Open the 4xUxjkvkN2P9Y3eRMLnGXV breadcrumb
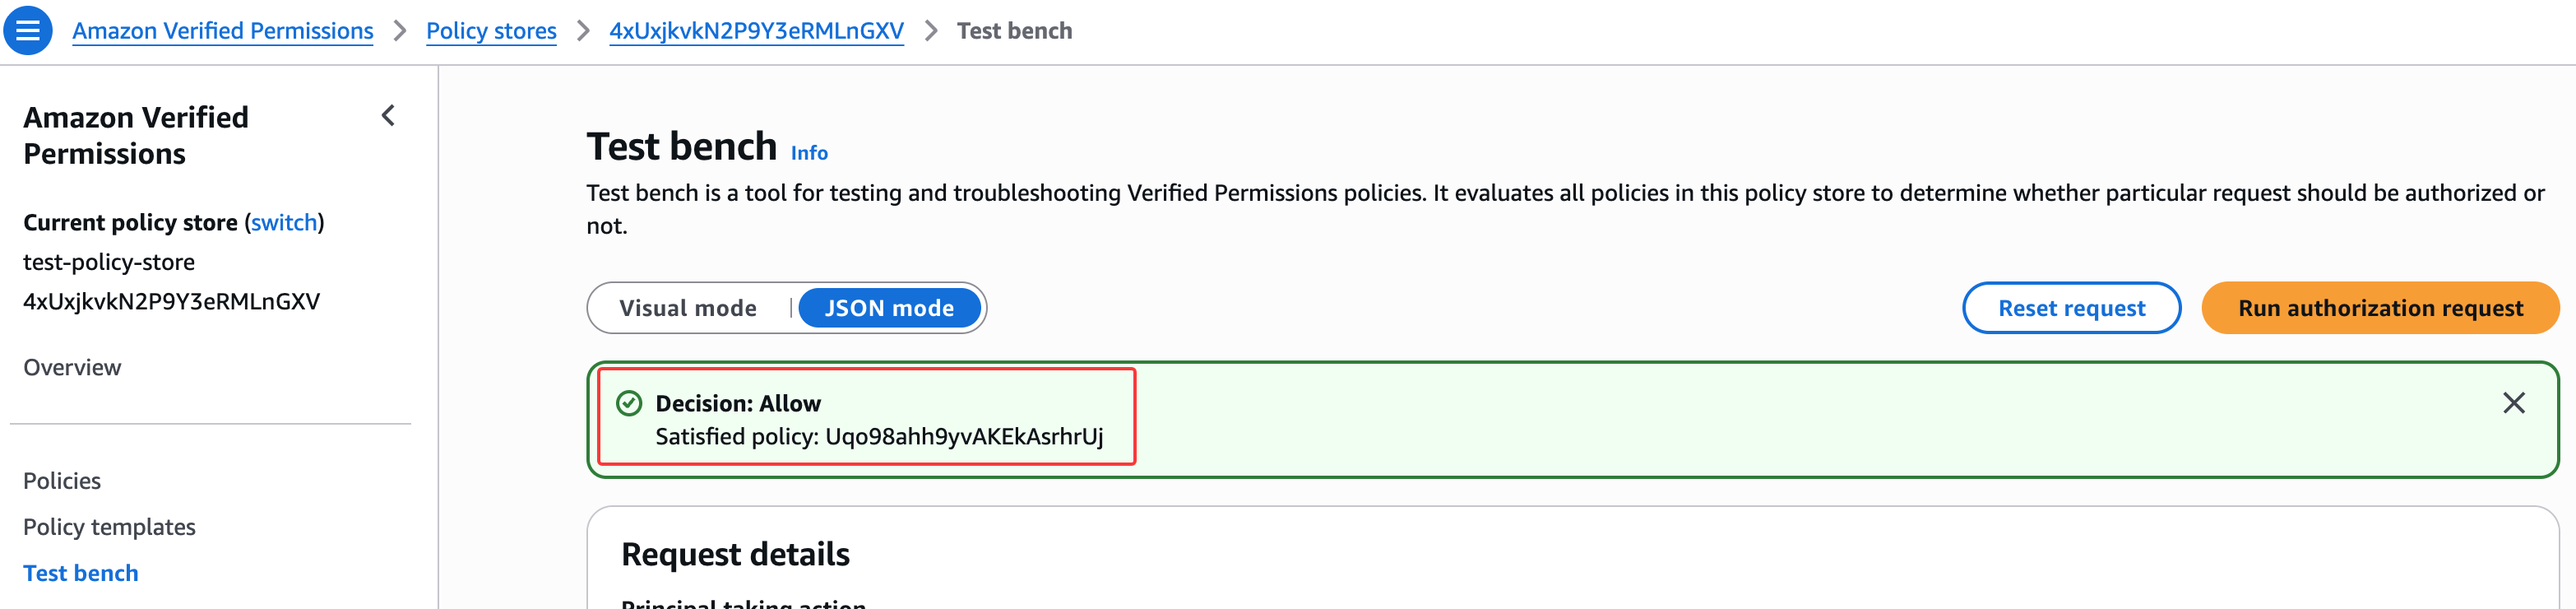The height and width of the screenshot is (609, 2576). click(x=756, y=31)
